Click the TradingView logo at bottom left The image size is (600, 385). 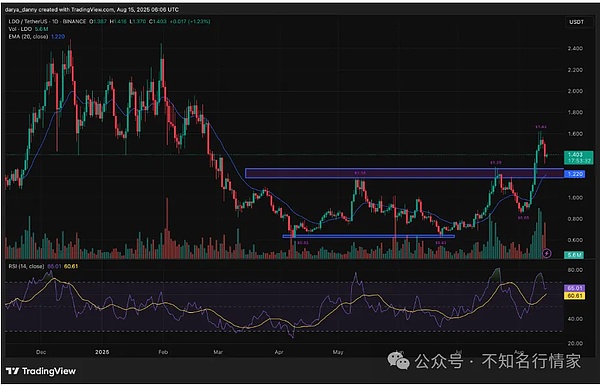[x=41, y=371]
